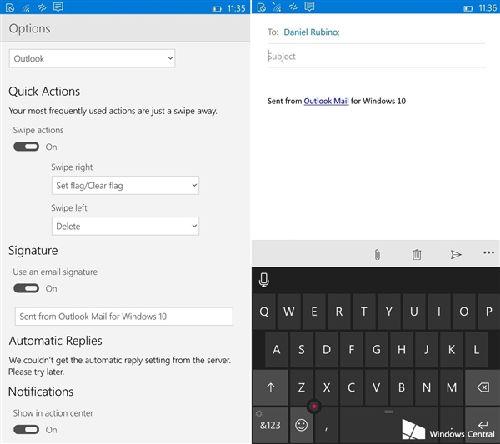Viewport: 500px width, 444px height.
Task: Tap the I key
Action: pos(439,312)
